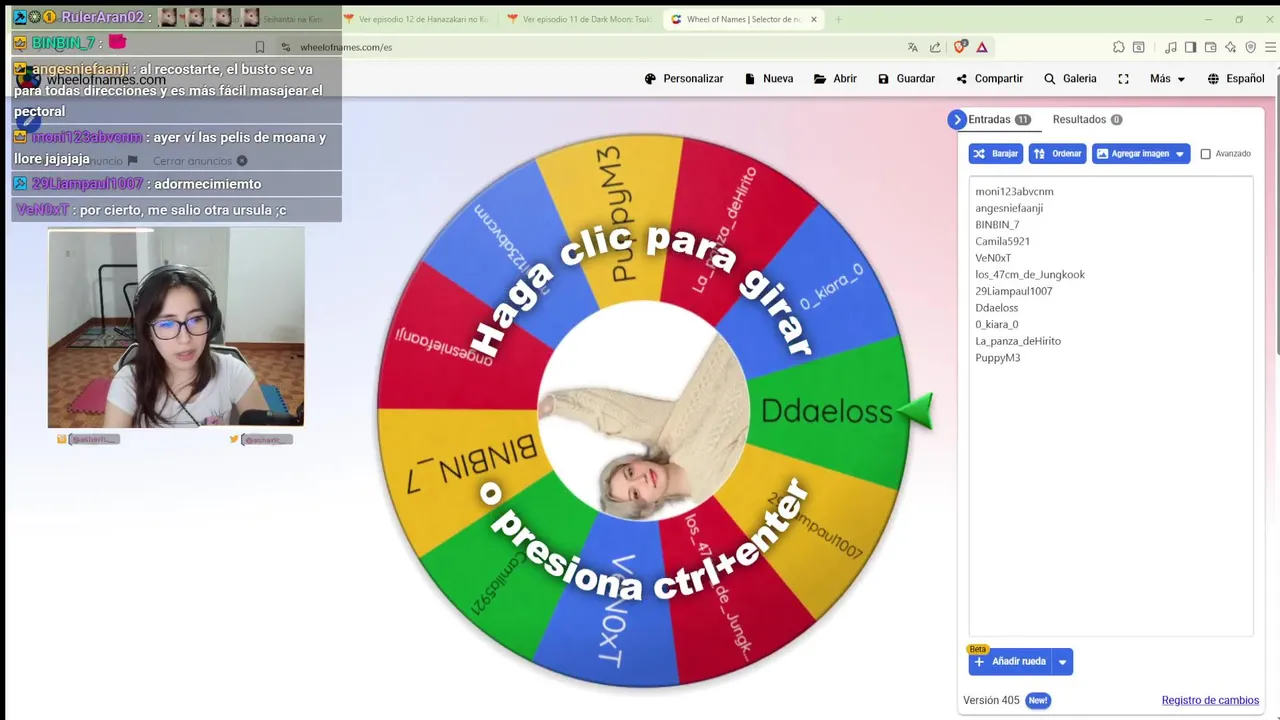Share the wheel via Compartir
This screenshot has width=1280, height=720.
(x=989, y=79)
